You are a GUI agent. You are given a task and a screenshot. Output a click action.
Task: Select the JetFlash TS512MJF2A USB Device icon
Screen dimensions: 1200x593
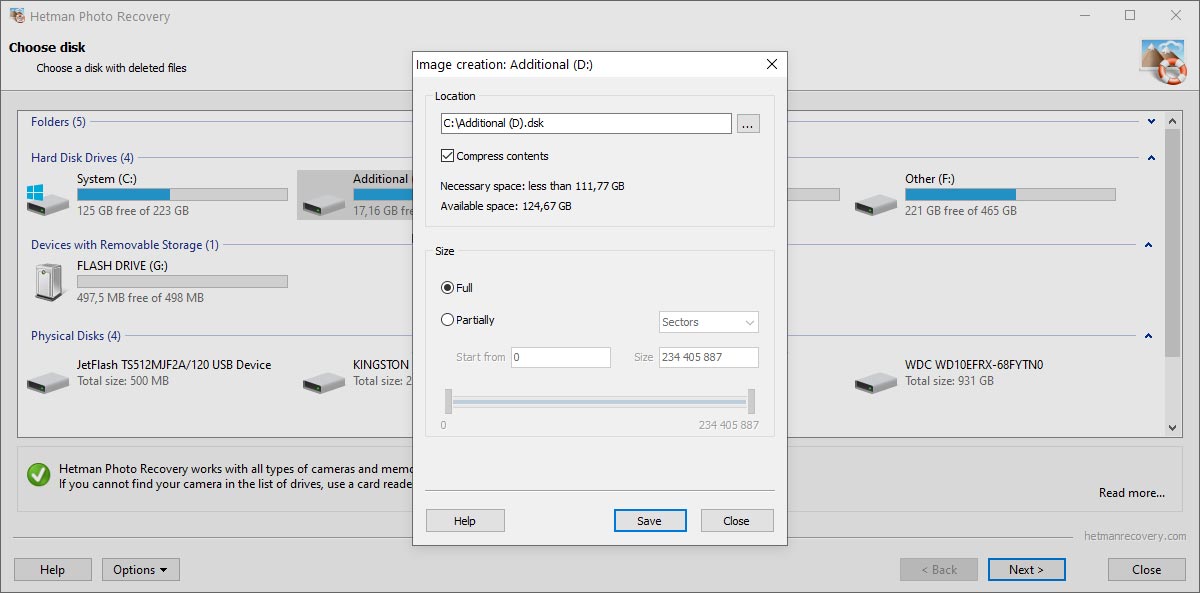point(49,381)
